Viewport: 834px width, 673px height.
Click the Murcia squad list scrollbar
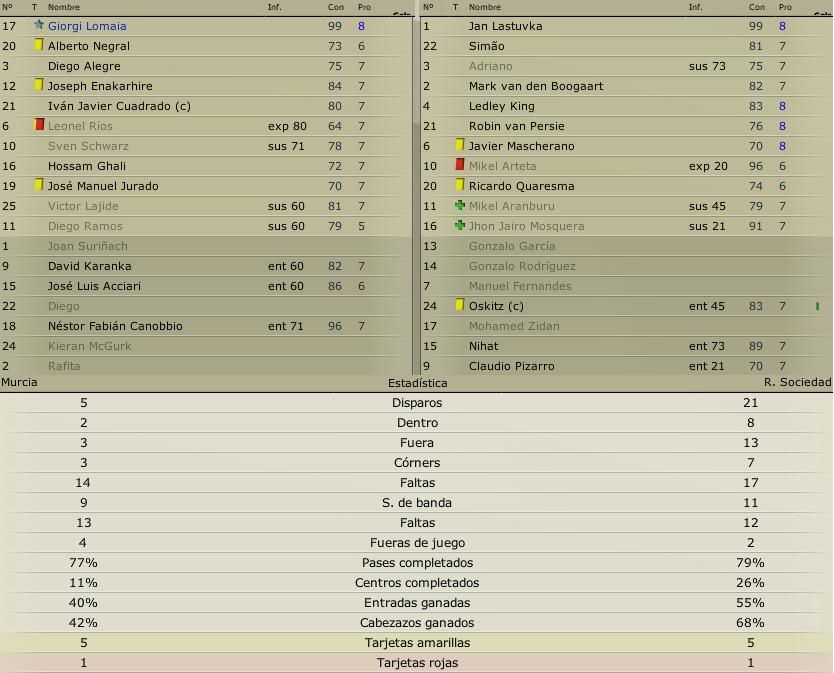click(416, 196)
